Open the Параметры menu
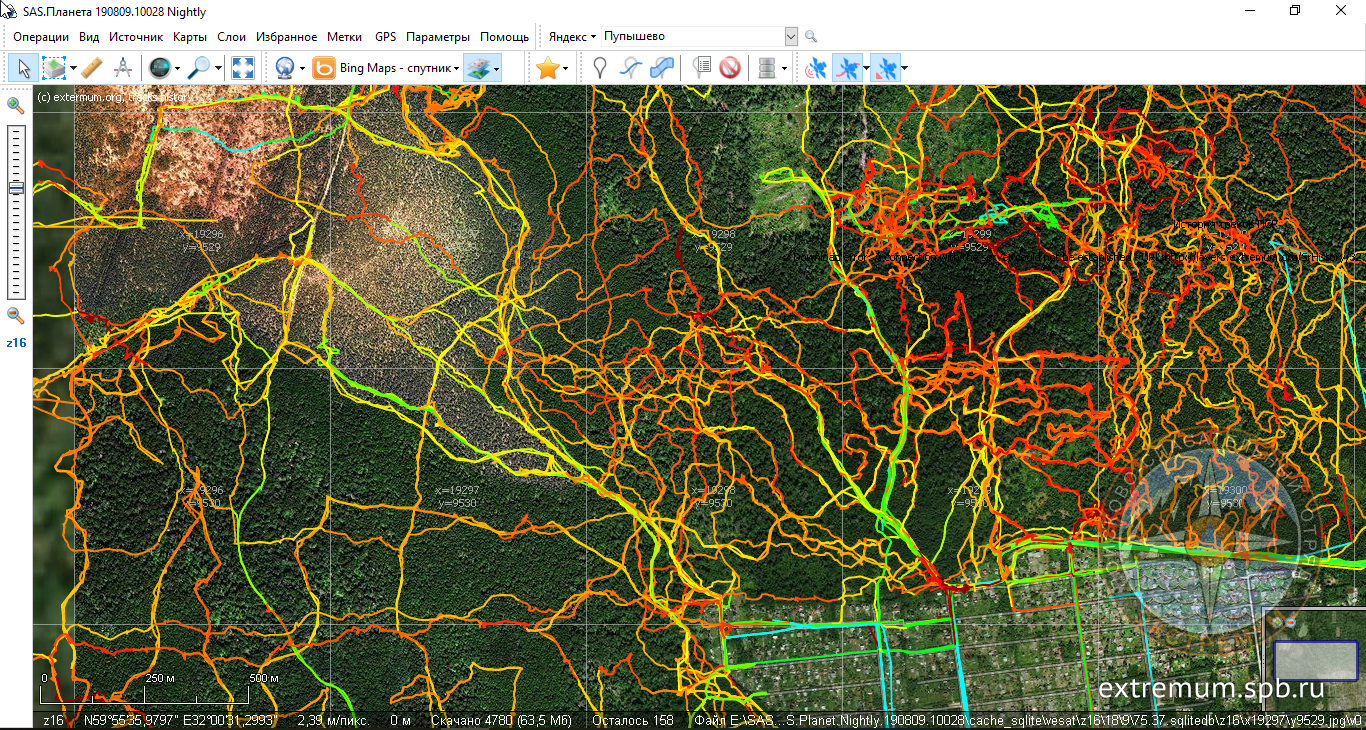The image size is (1366, 730). coord(437,37)
